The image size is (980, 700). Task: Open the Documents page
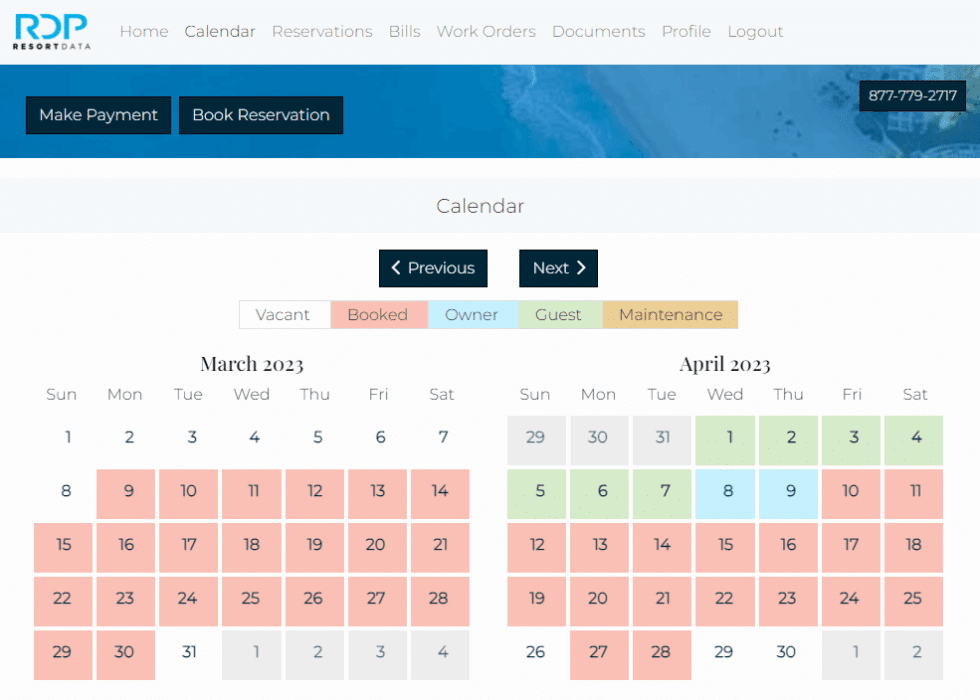pyautogui.click(x=598, y=31)
